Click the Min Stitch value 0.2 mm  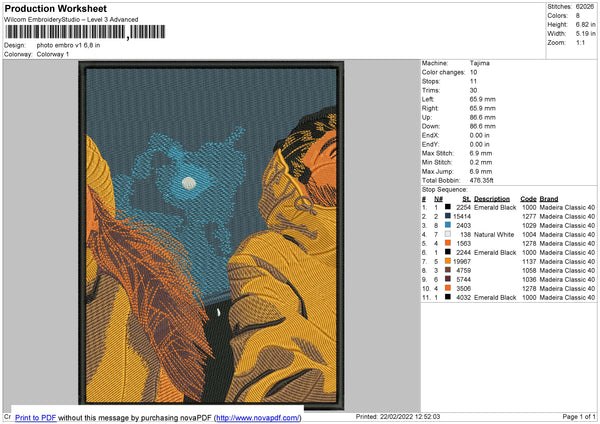click(481, 162)
